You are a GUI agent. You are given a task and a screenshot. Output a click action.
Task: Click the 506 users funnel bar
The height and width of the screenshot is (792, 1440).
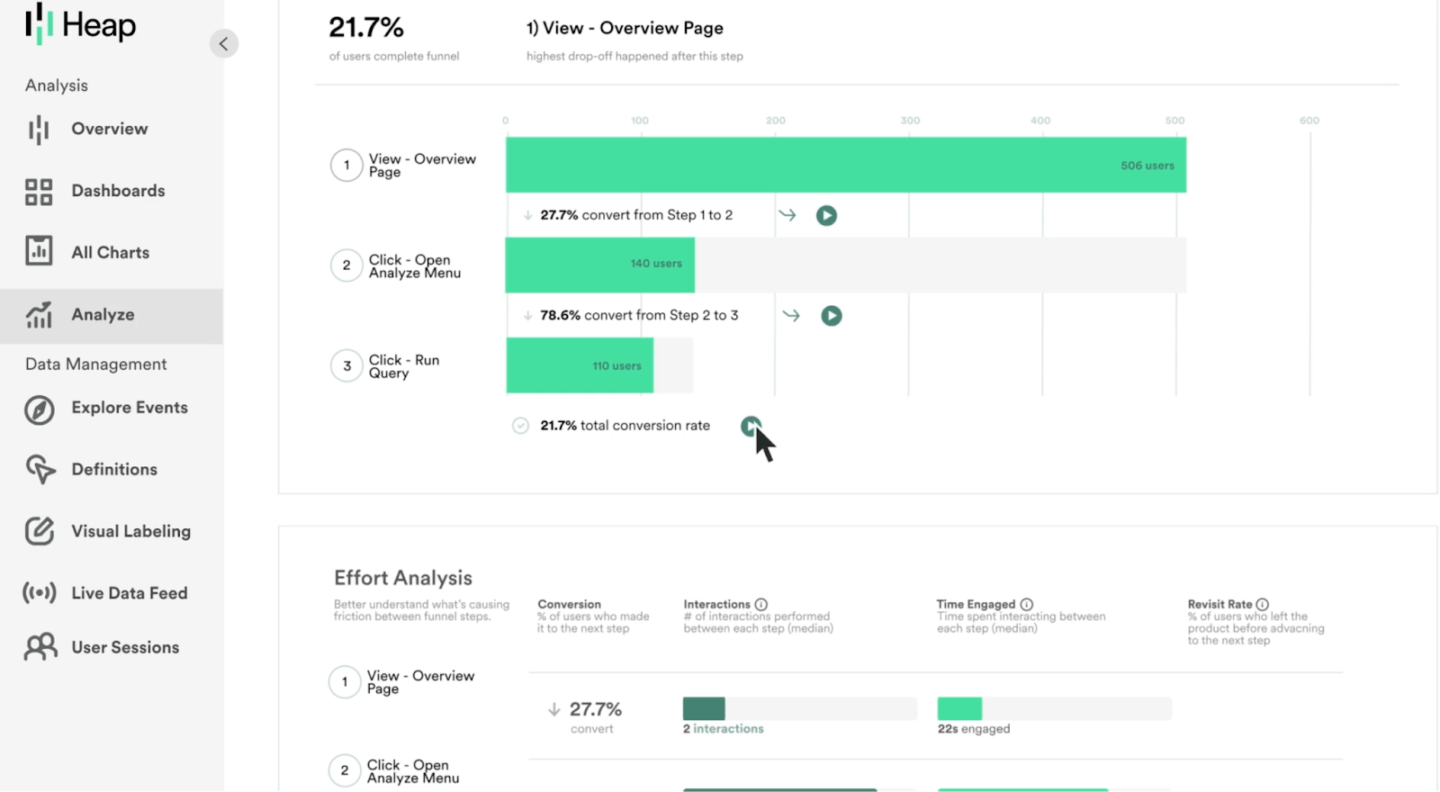845,164
